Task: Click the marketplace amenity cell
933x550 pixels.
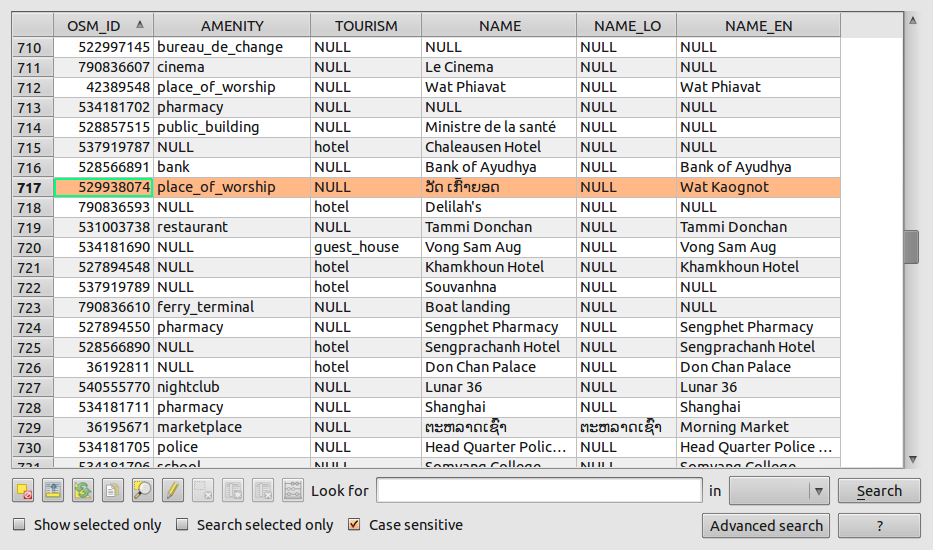Action: pos(232,427)
